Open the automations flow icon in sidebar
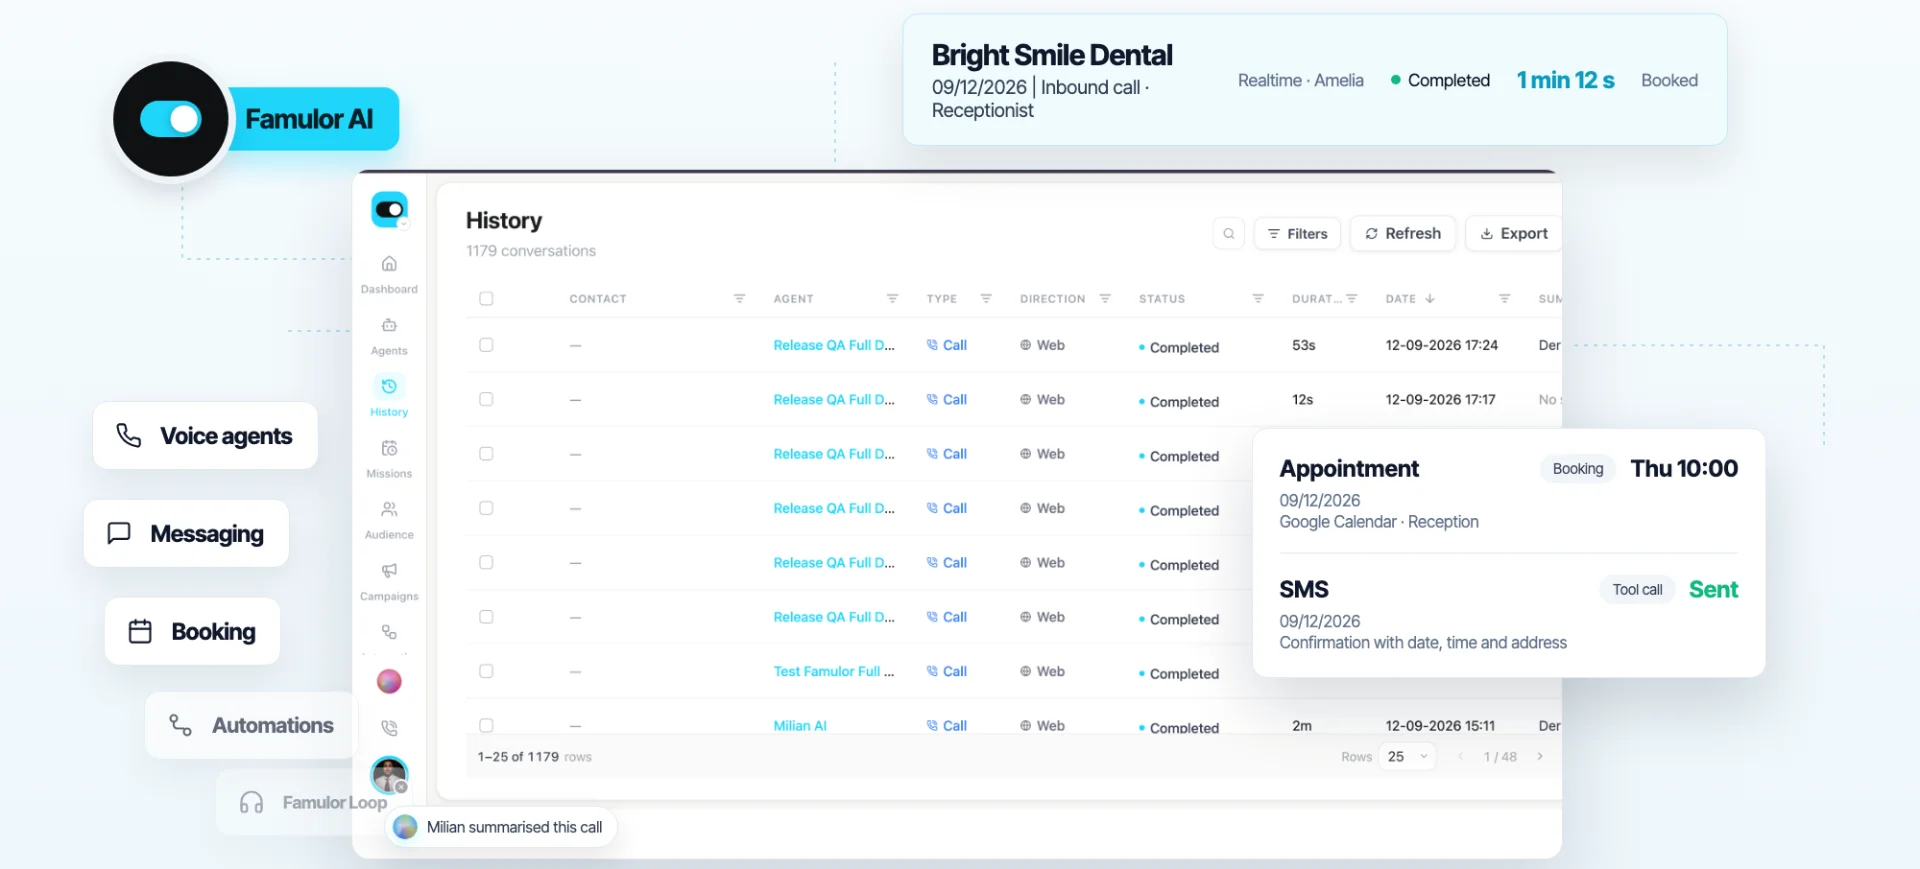The height and width of the screenshot is (869, 1920). tap(389, 632)
